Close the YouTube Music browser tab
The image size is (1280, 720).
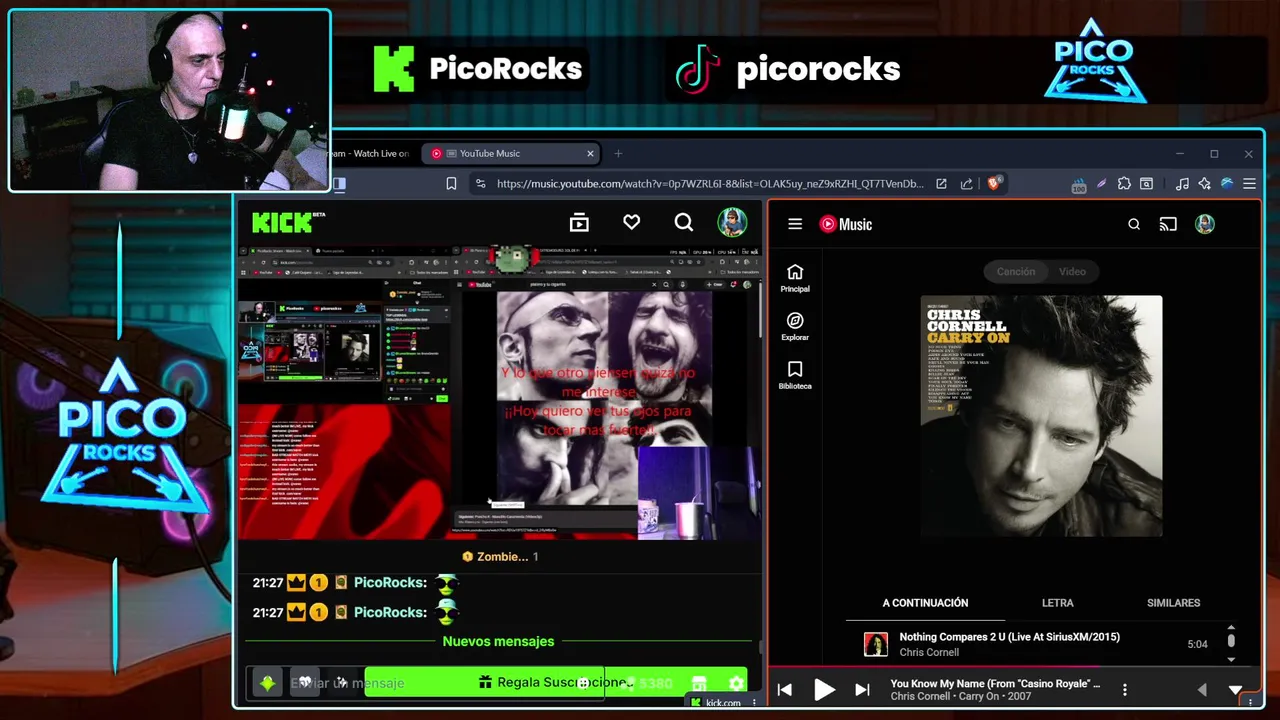[x=590, y=153]
